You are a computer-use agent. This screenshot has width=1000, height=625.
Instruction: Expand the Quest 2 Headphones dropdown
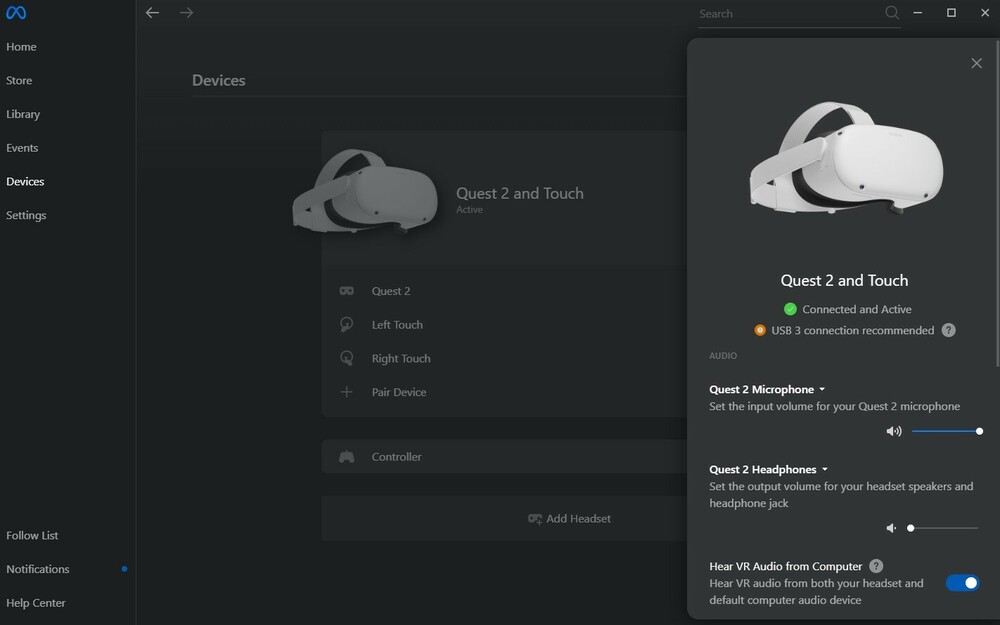(825, 469)
